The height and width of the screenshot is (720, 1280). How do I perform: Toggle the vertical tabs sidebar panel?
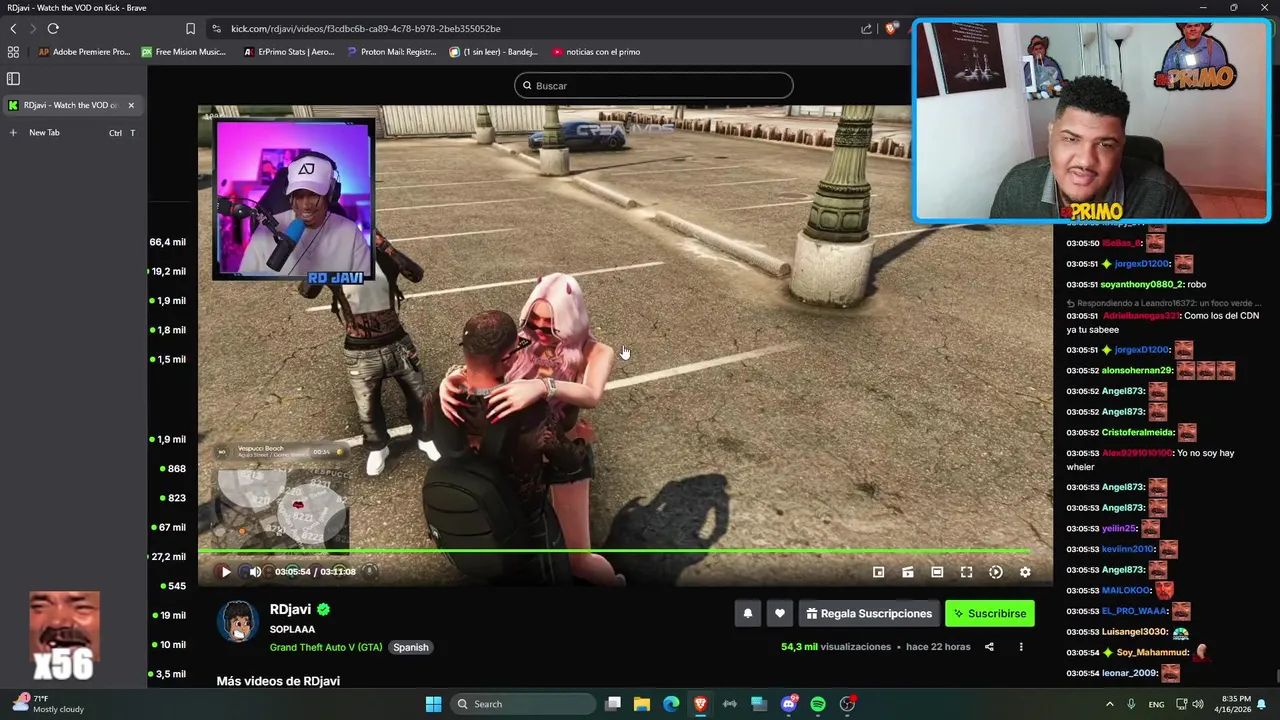13,78
